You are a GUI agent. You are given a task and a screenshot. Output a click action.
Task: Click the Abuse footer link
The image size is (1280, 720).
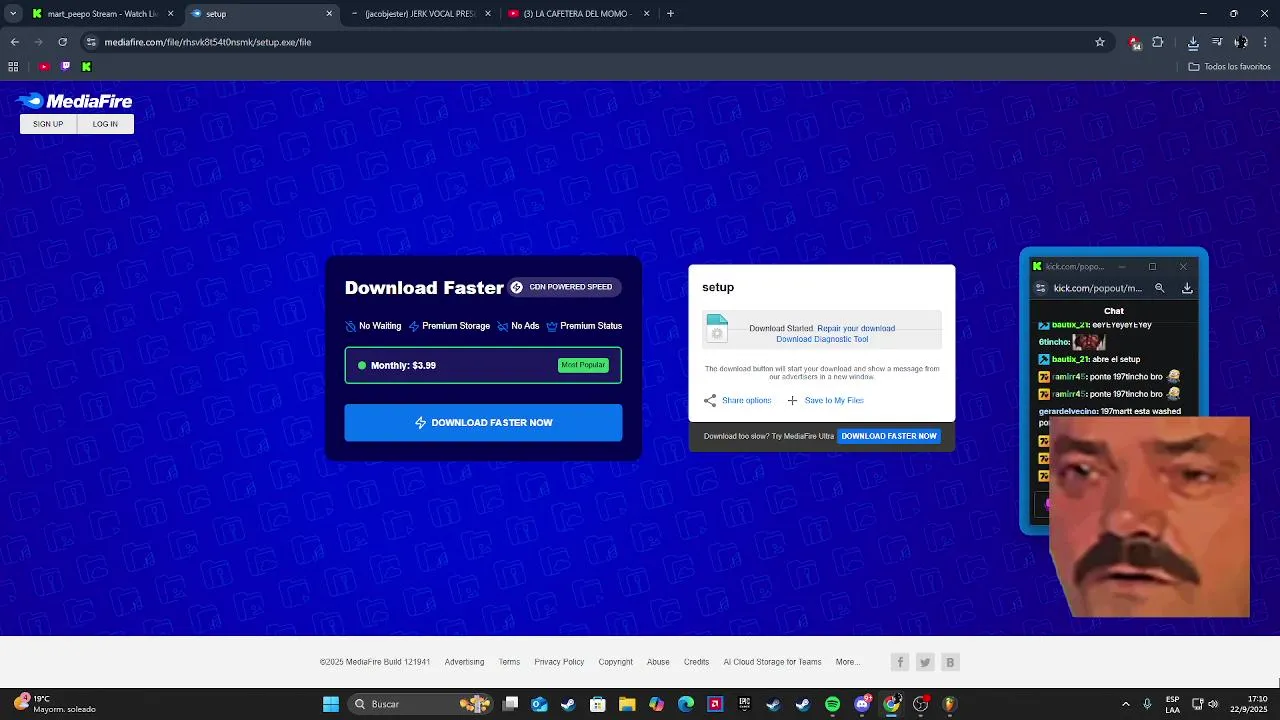click(658, 662)
